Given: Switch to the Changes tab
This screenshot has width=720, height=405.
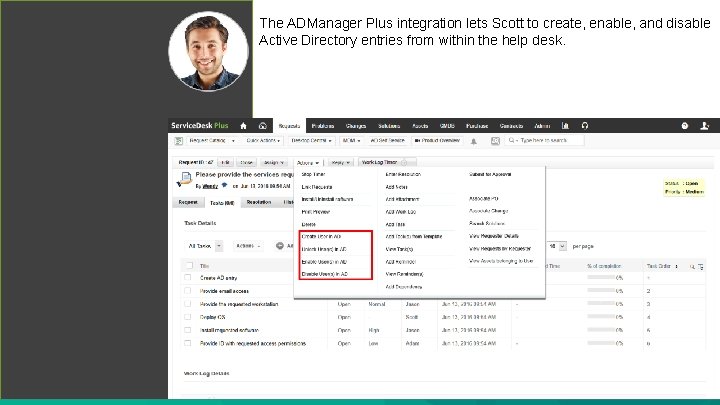Looking at the screenshot, I should click(356, 126).
